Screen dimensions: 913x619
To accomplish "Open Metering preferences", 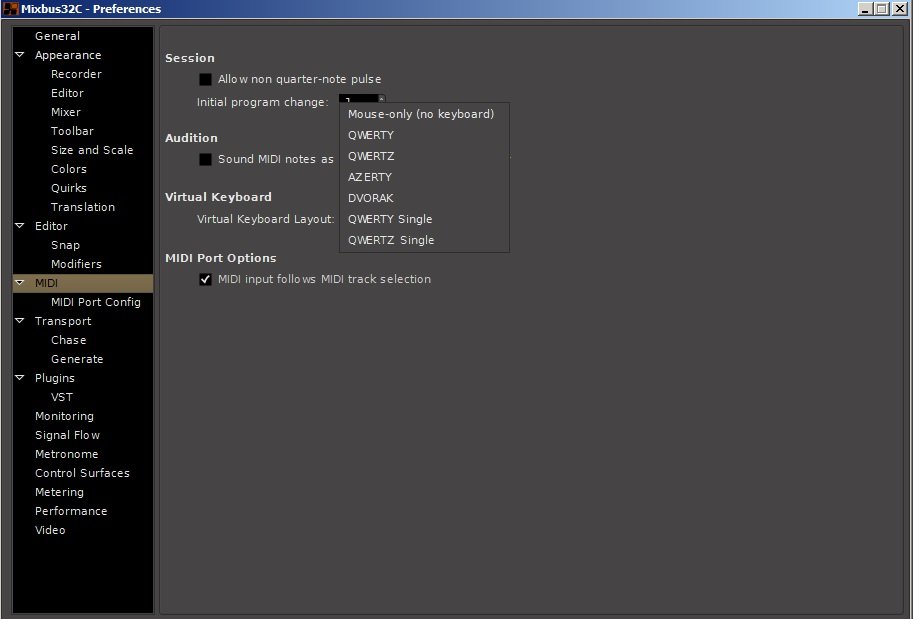I will 59,492.
